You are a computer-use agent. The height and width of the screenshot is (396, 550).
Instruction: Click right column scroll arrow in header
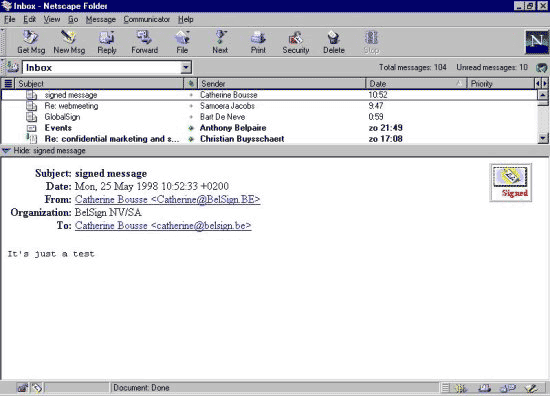pos(545,83)
